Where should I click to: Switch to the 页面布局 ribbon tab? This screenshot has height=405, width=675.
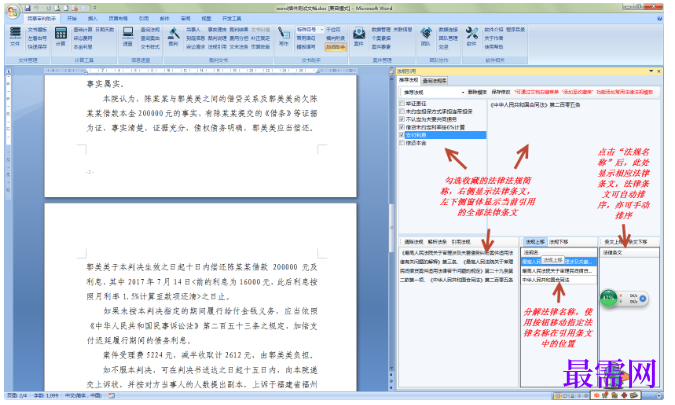point(118,19)
